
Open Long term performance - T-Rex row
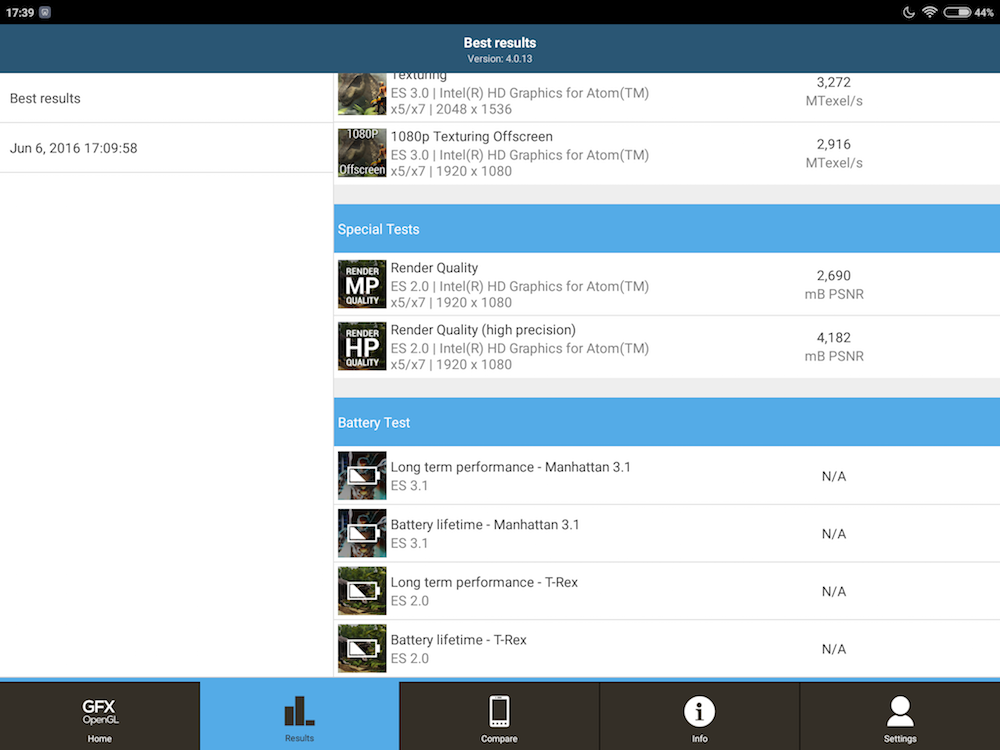coord(666,591)
